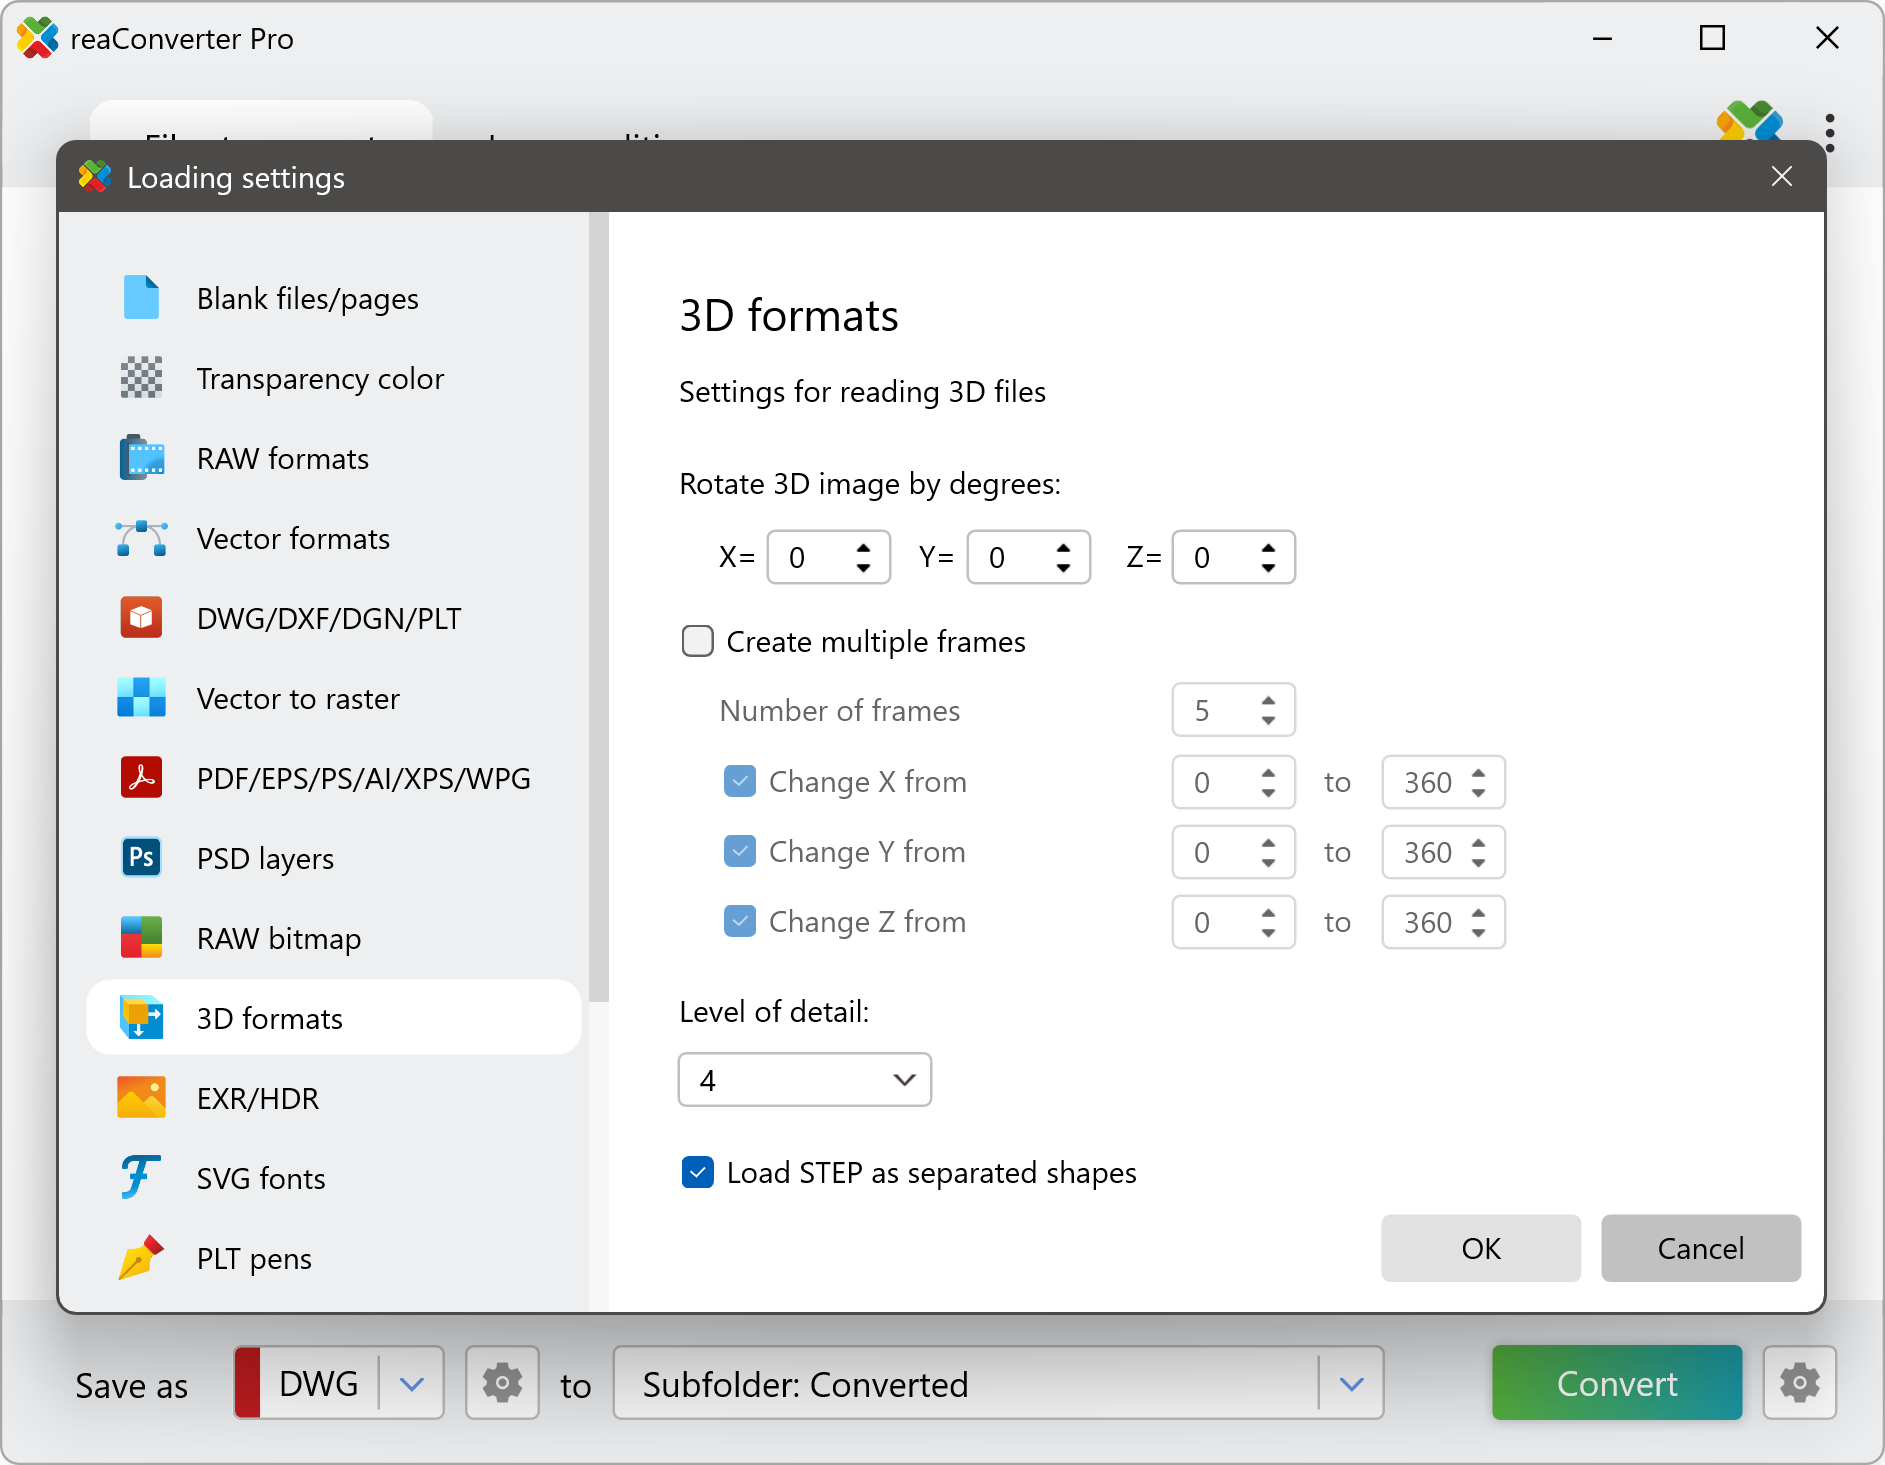1885x1465 pixels.
Task: Select the PLT pens pen icon
Action: (x=141, y=1258)
